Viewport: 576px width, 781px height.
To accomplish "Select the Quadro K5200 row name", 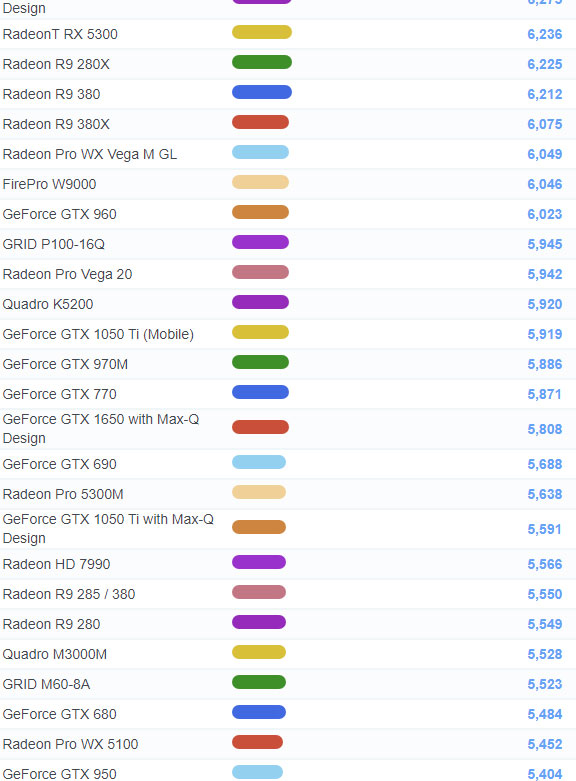I will (48, 304).
